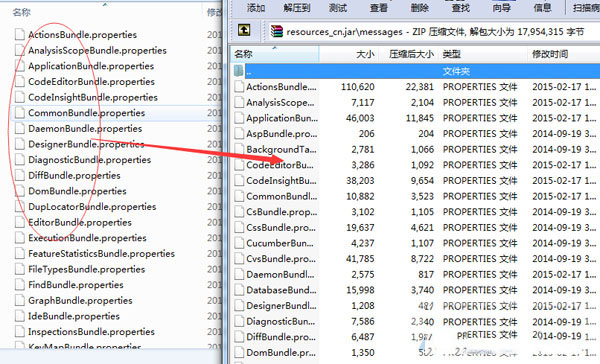Select DiagnosticBun row in the archive
600x364 pixels.
click(416, 322)
